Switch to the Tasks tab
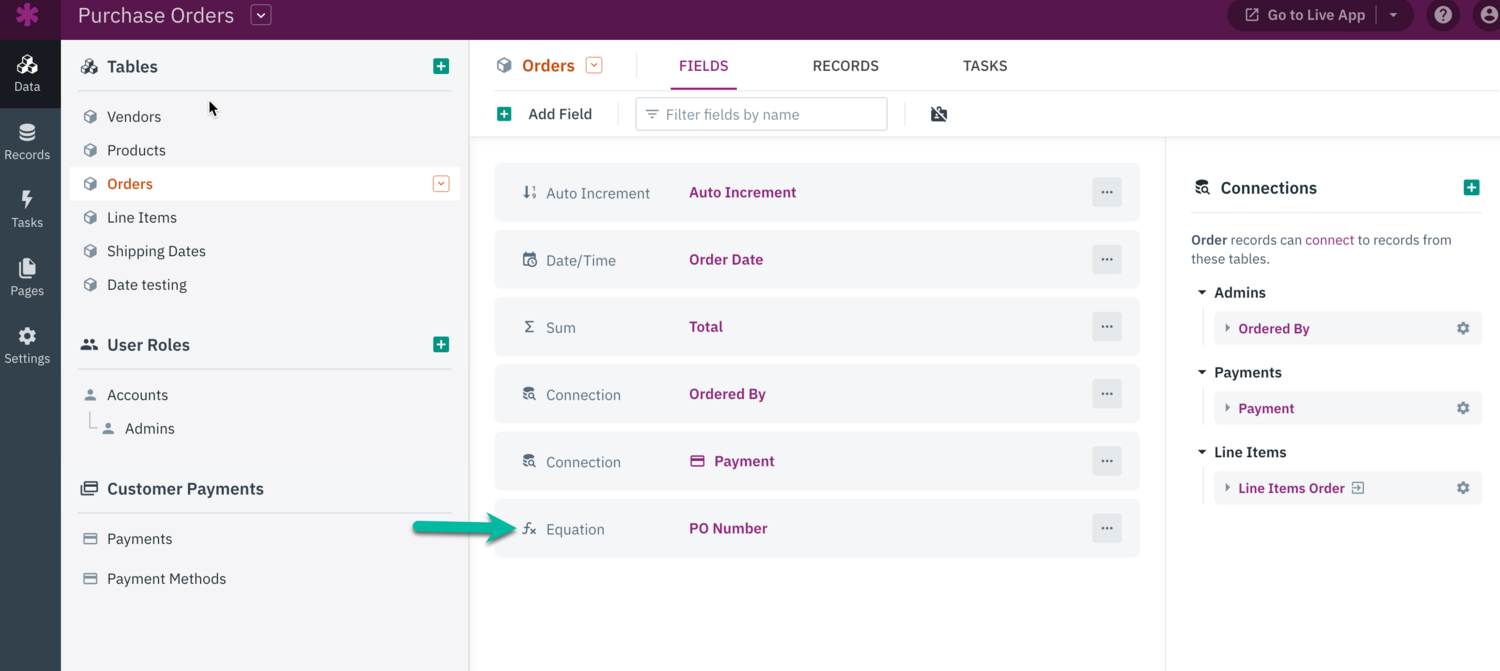This screenshot has height=671, width=1500. click(985, 66)
